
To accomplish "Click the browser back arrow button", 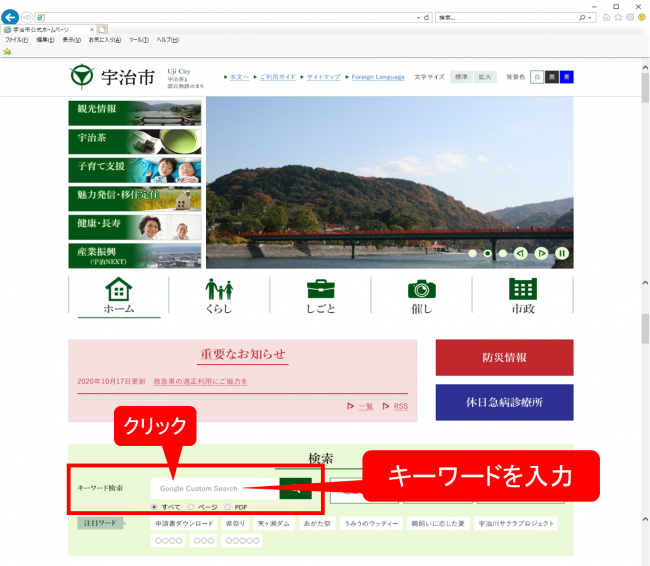I will 11,17.
